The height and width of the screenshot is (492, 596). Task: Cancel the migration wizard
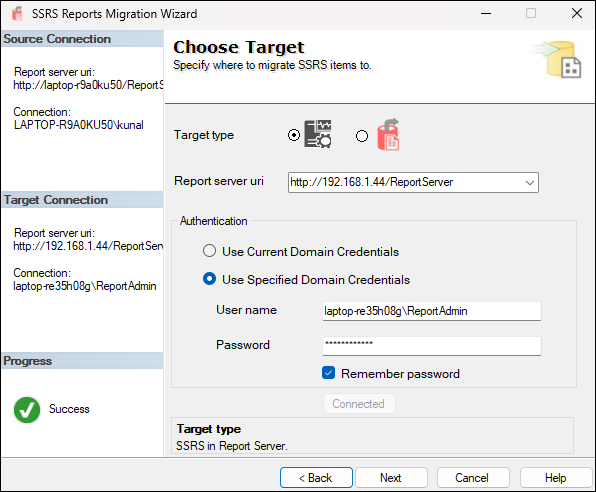click(x=473, y=478)
